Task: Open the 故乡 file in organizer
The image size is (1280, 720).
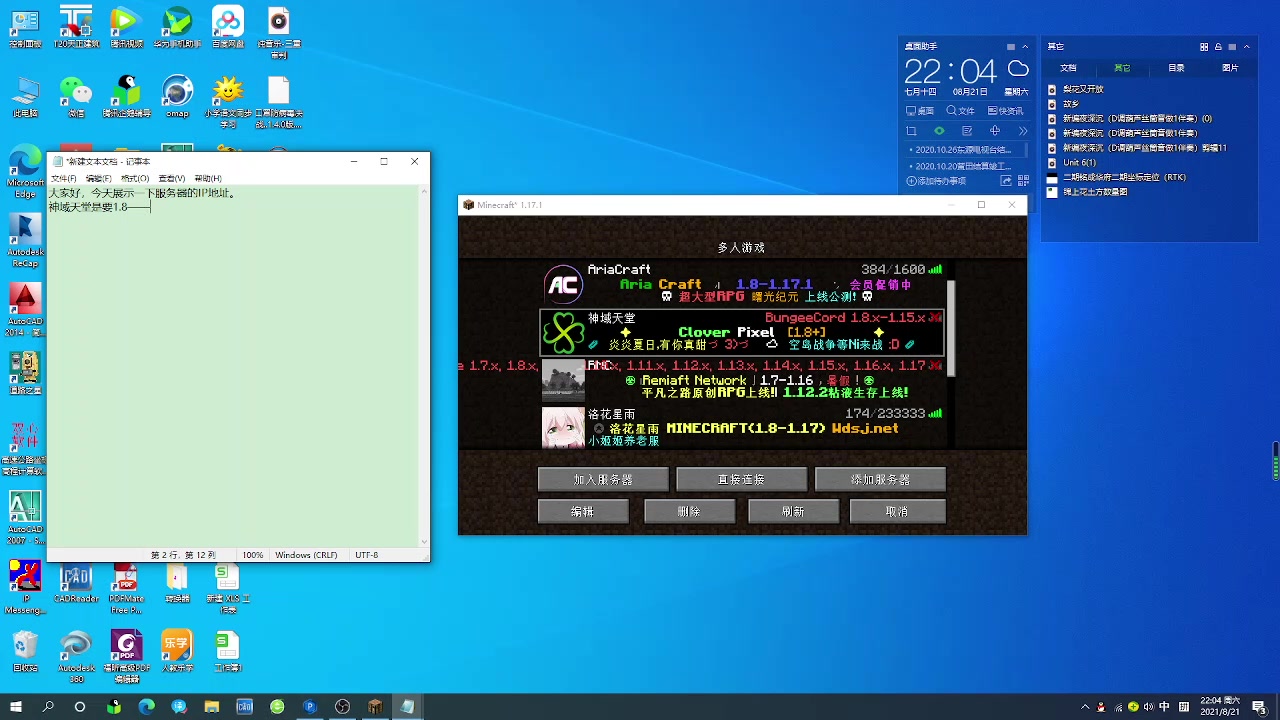Action: coord(1064,104)
